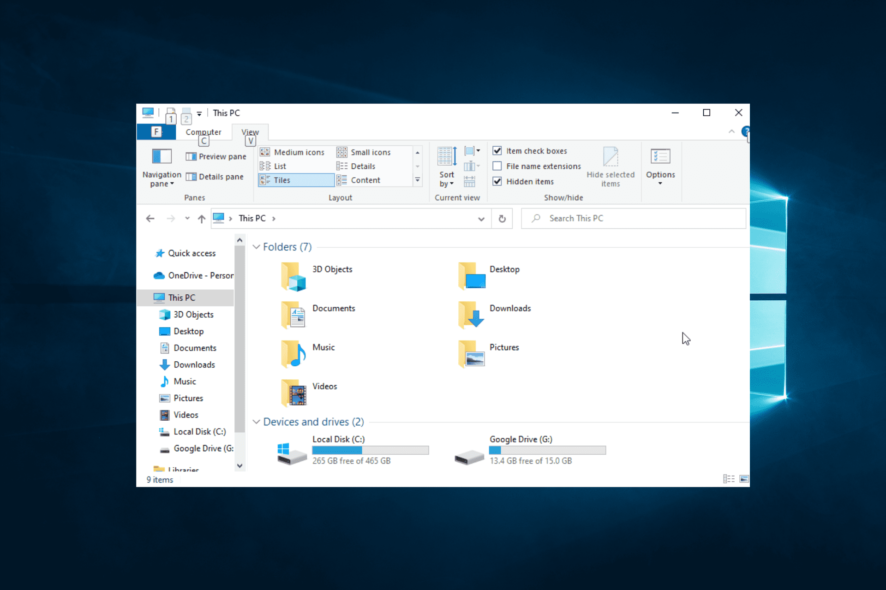The image size is (886, 590).
Task: Switch to the Computer tab
Action: (203, 132)
